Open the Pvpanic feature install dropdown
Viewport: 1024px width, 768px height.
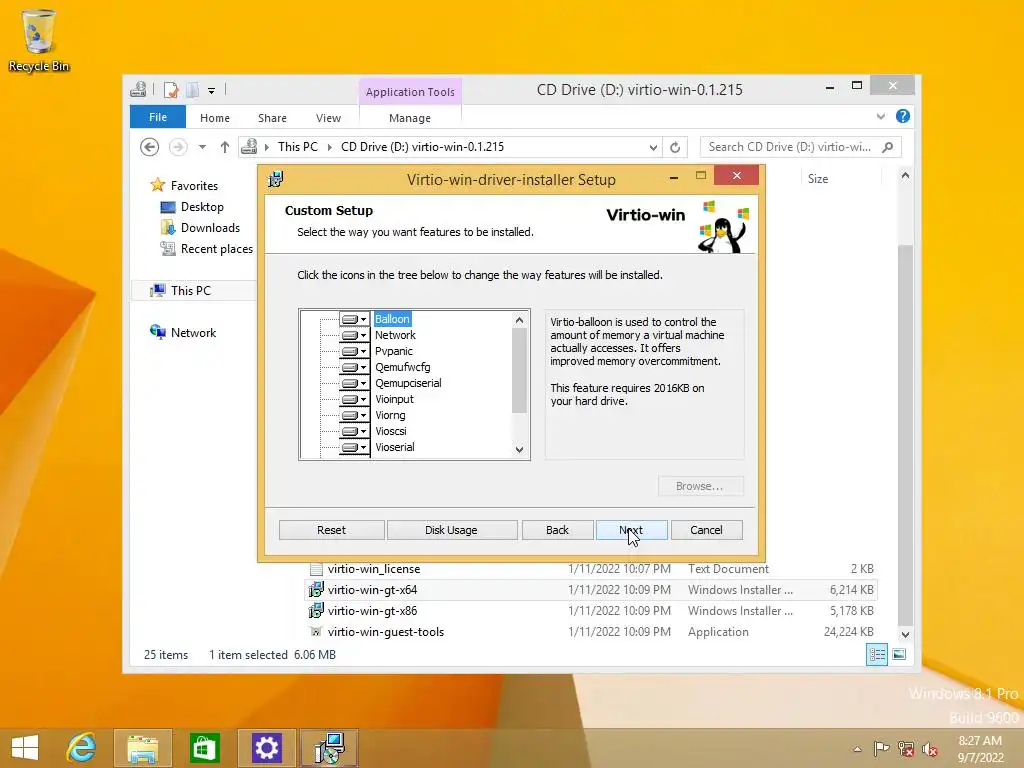(354, 351)
